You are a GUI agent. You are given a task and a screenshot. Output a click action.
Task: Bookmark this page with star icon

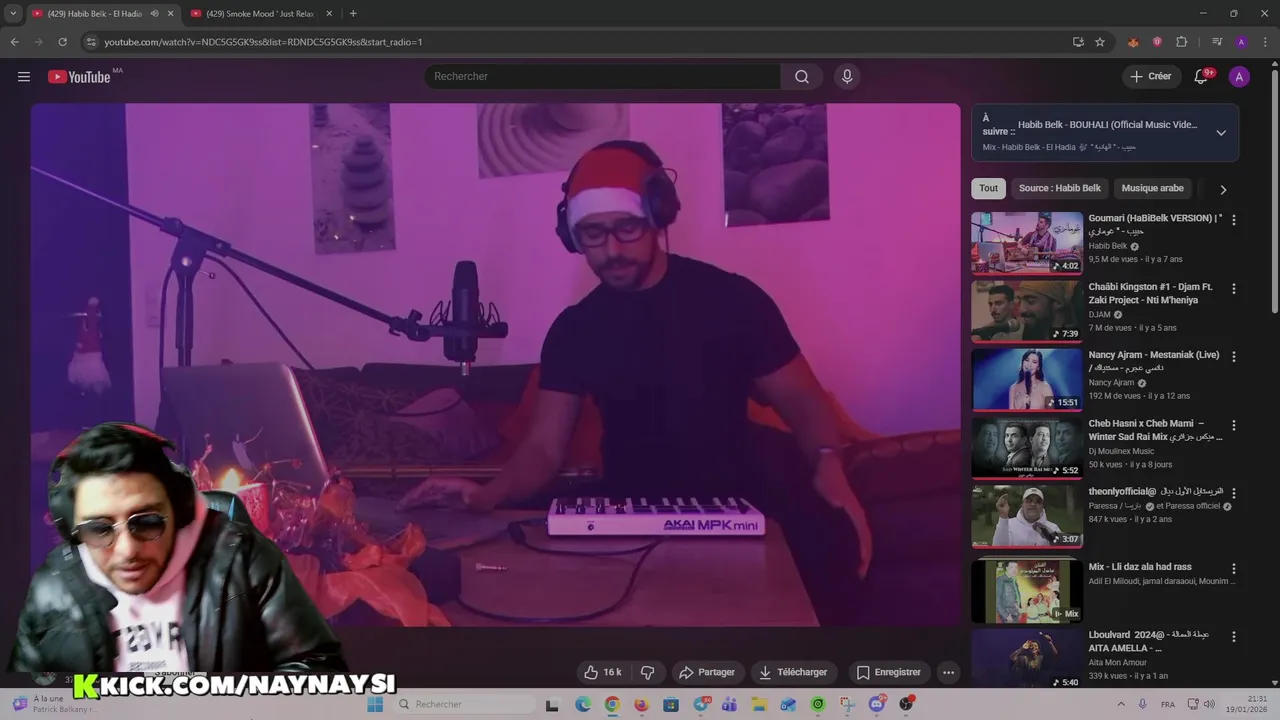[1100, 42]
